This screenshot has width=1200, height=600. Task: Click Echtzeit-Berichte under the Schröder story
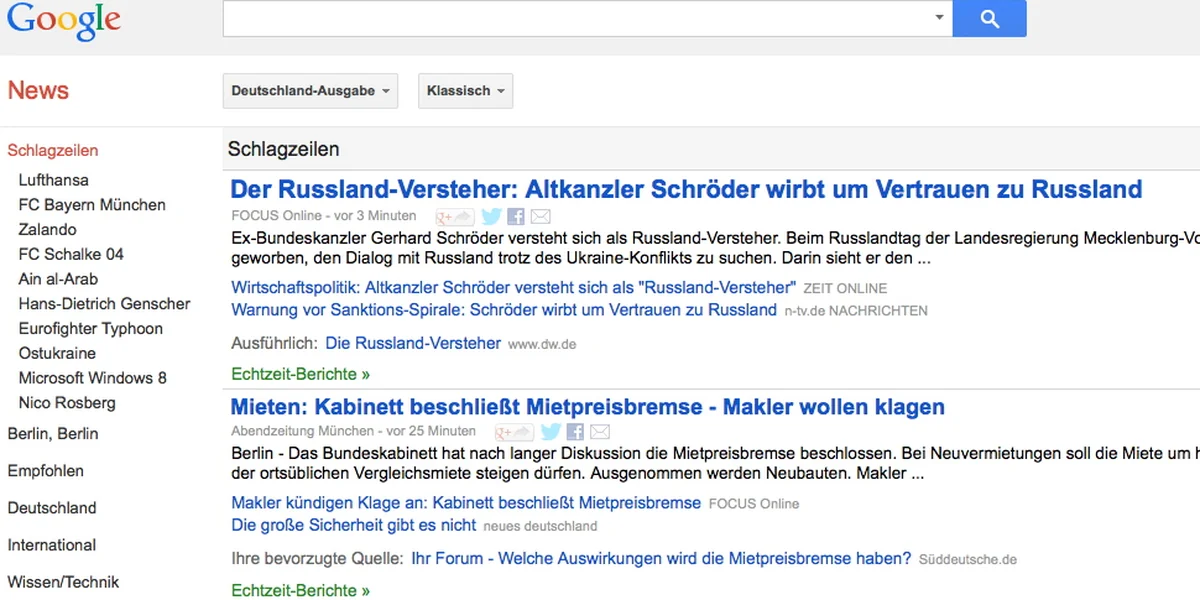300,374
